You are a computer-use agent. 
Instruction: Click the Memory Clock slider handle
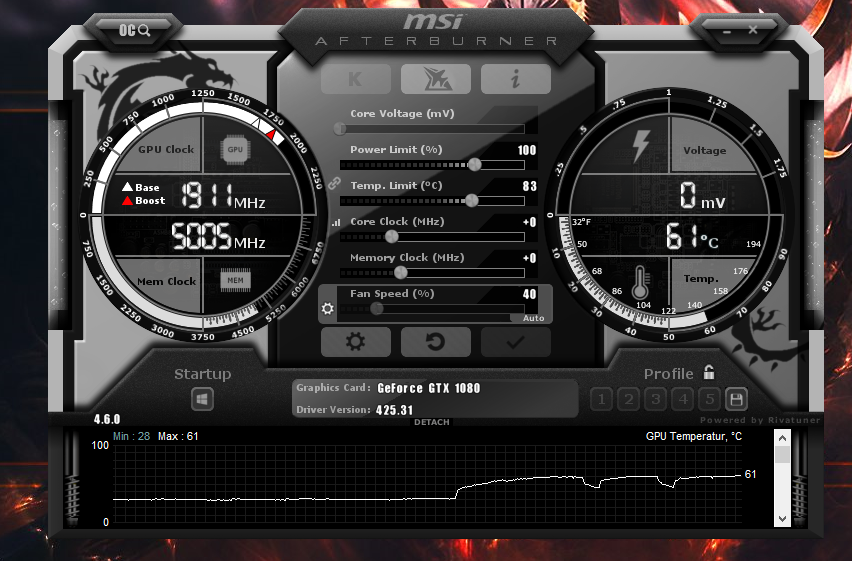[400, 272]
